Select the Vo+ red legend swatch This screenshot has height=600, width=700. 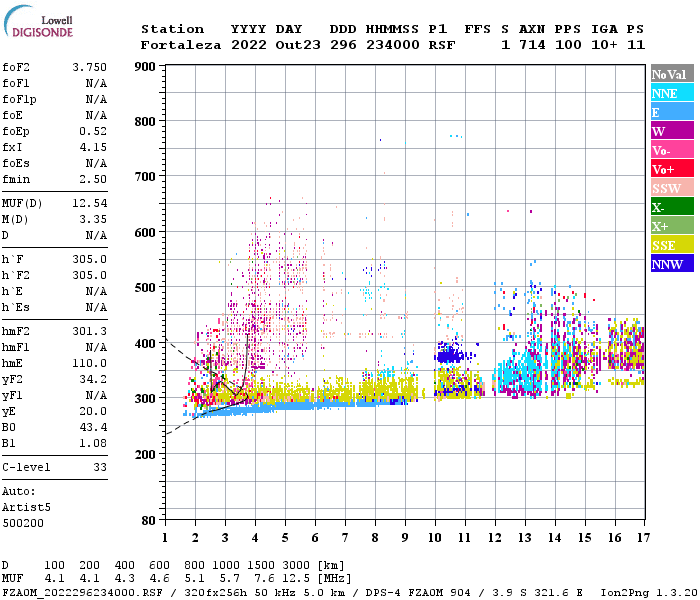(672, 168)
